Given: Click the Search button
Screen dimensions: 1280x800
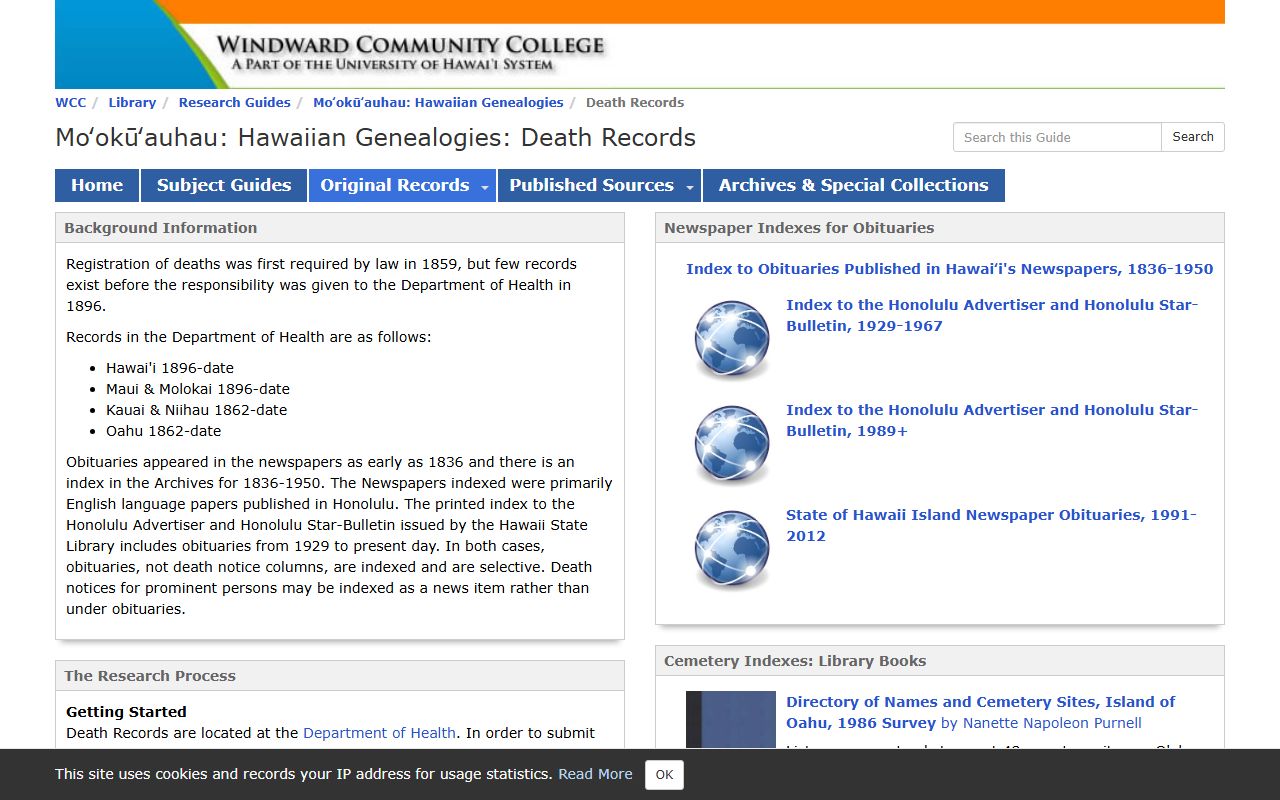Looking at the screenshot, I should point(1193,137).
